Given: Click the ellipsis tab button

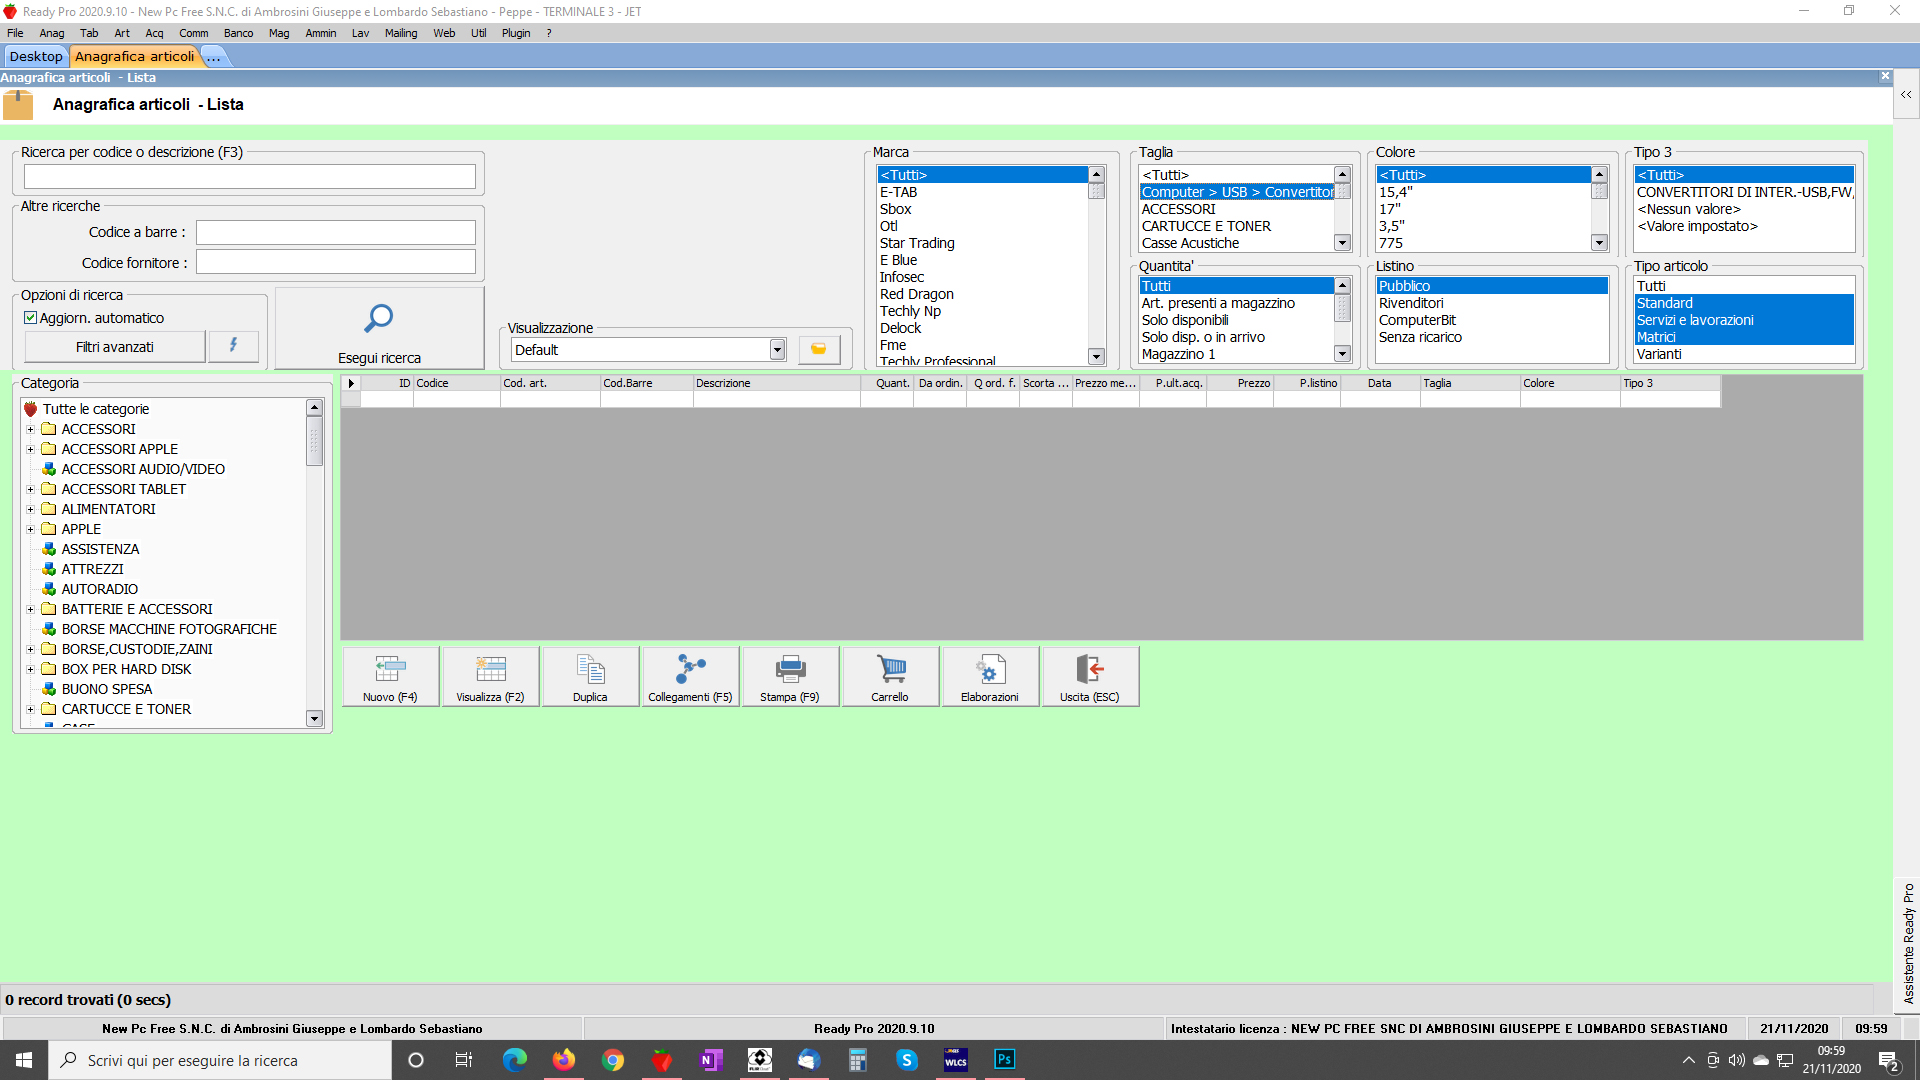Looking at the screenshot, I should tap(214, 57).
